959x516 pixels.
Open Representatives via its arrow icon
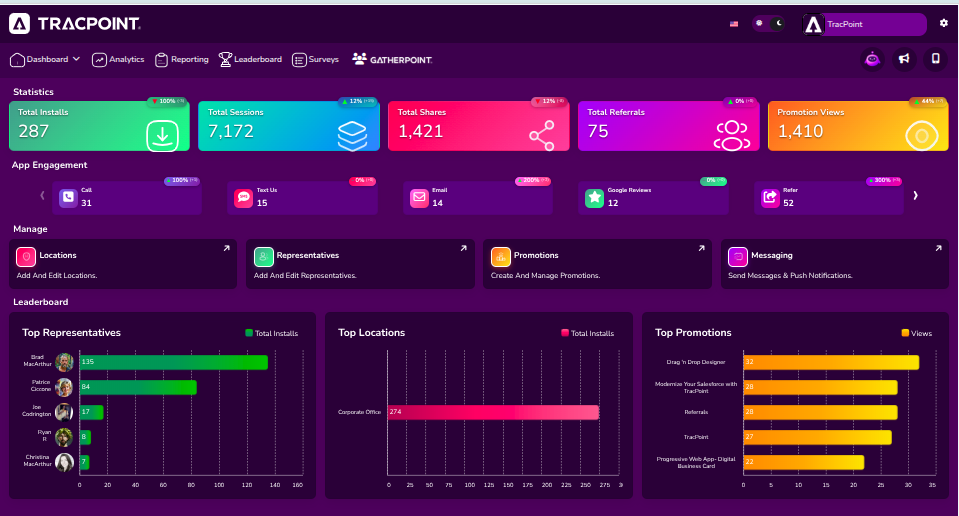[464, 248]
